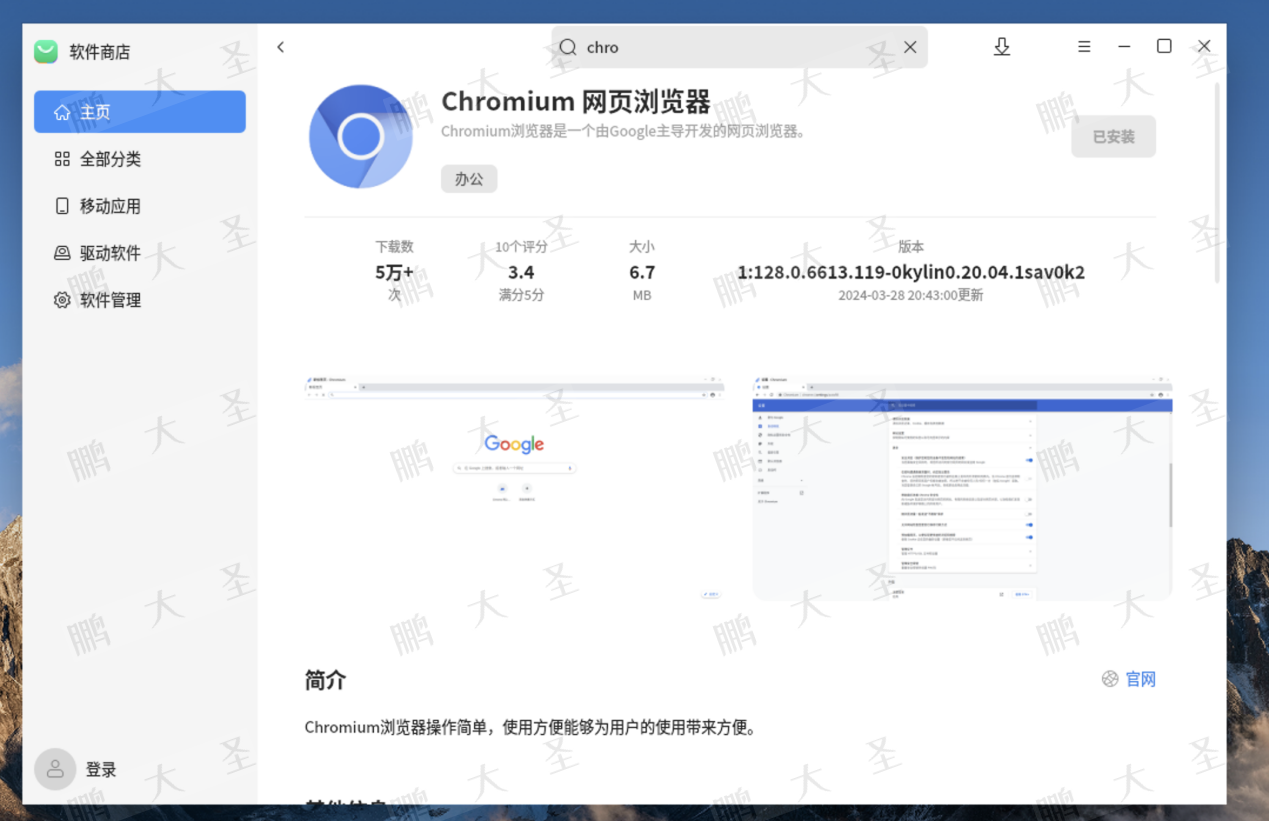
Task: Open 驱动软件 in the sidebar
Action: [140, 253]
